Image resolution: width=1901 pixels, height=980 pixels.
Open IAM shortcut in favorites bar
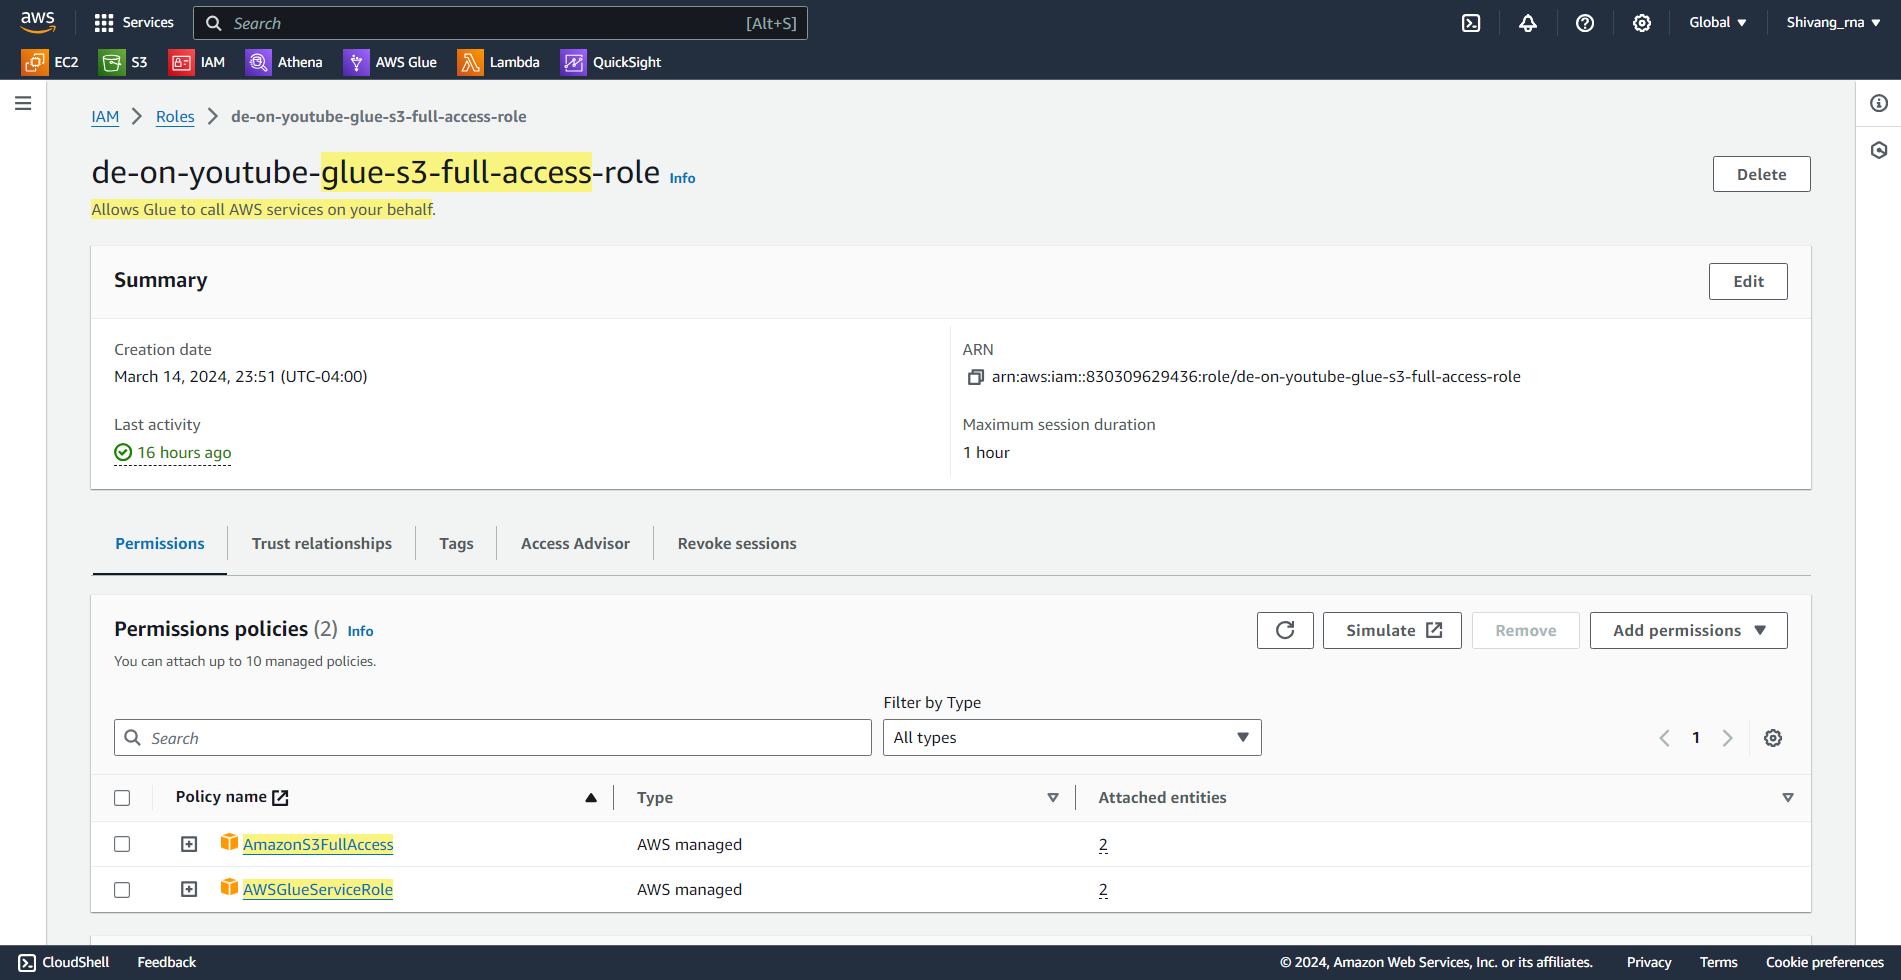pyautogui.click(x=197, y=62)
